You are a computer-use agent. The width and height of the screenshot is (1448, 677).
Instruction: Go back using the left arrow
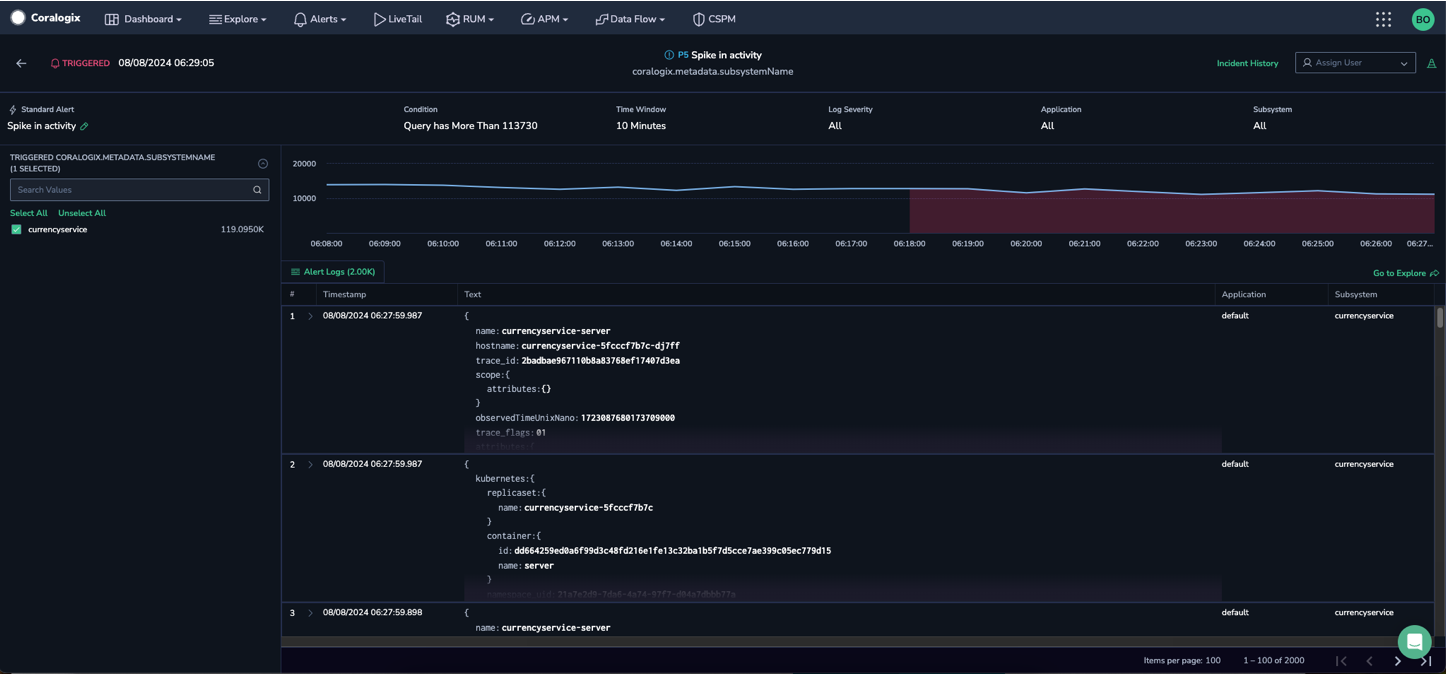21,63
